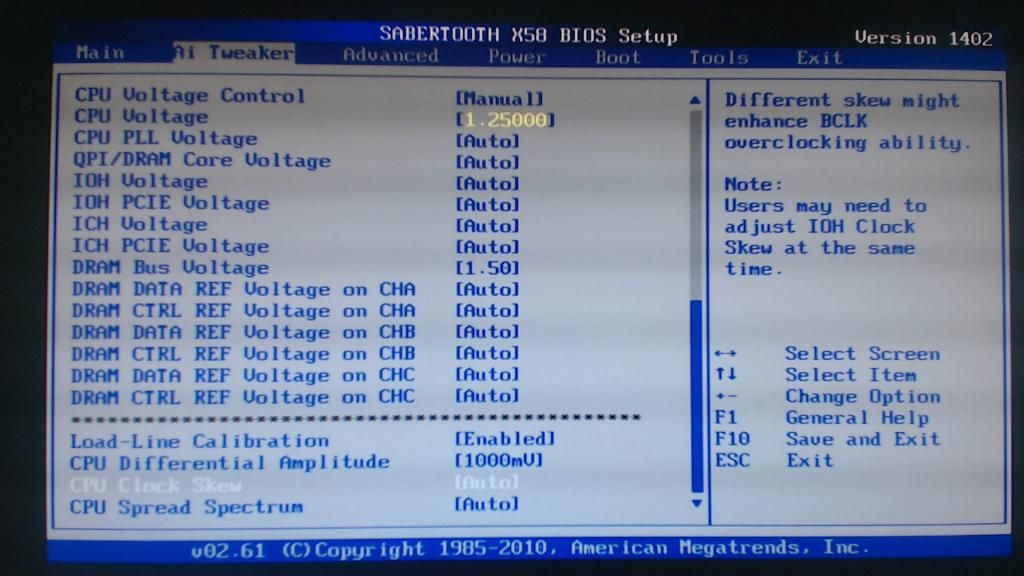Open DRAM DATA REF CHC Auto value
This screenshot has height=576, width=1024.
[487, 375]
